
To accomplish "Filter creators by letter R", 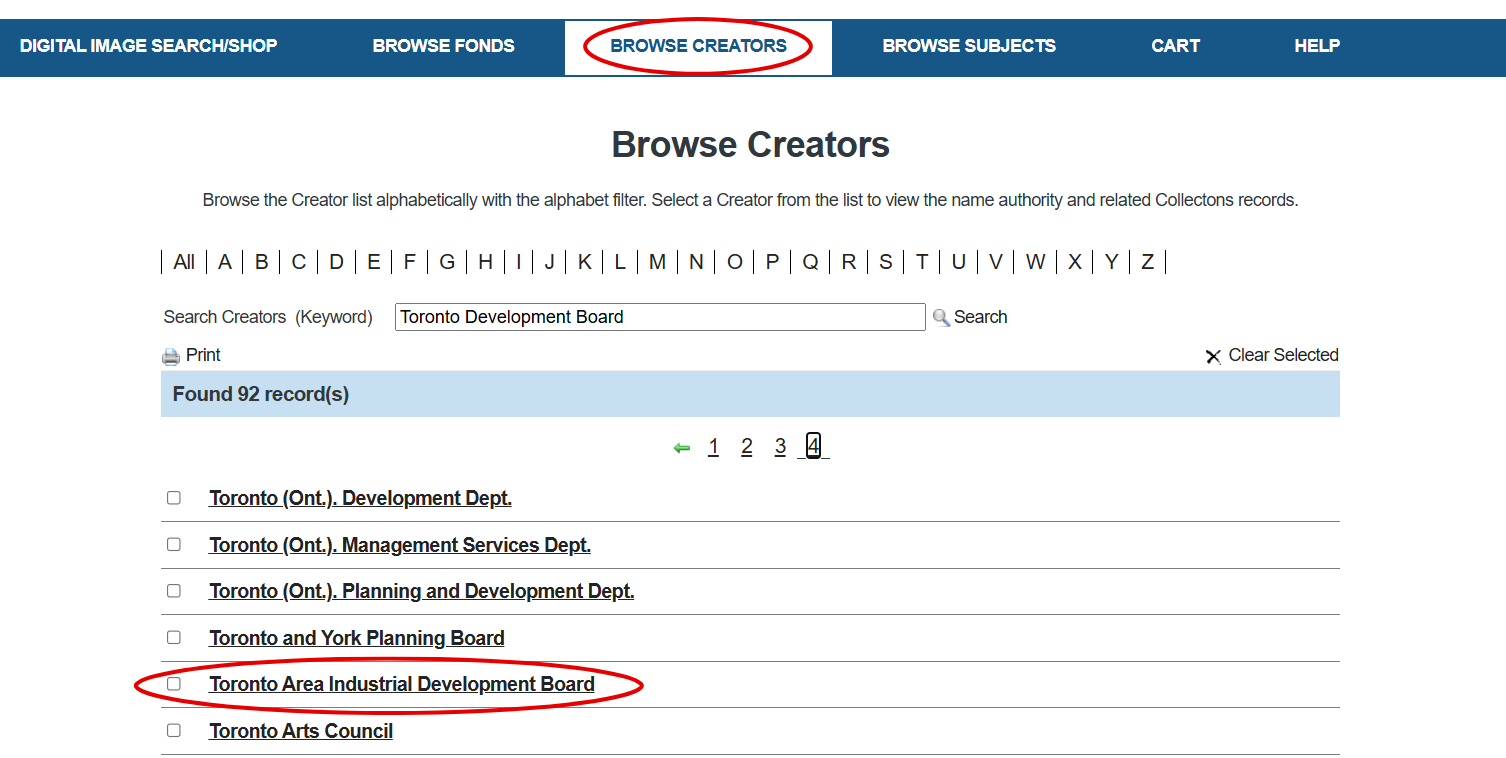I will pyautogui.click(x=849, y=262).
